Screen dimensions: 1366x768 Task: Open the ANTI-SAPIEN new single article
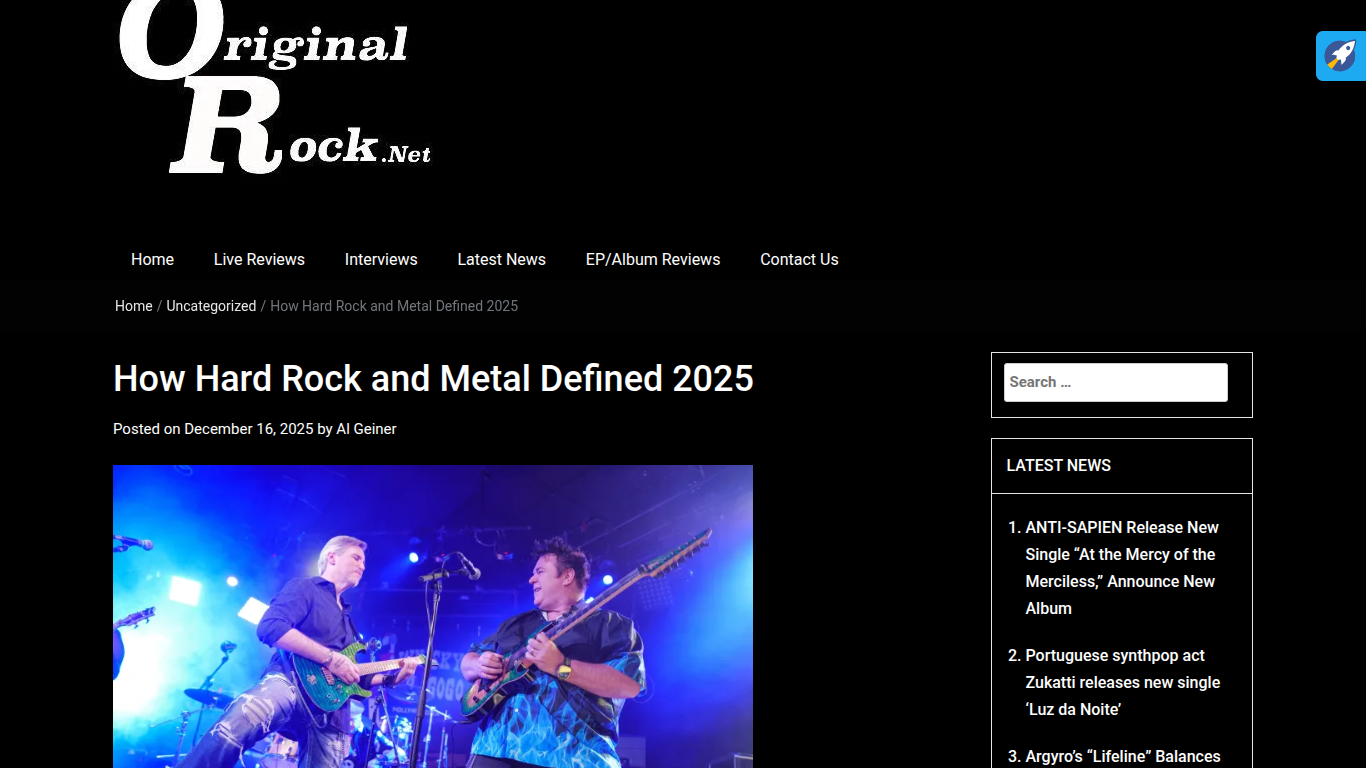1122,568
